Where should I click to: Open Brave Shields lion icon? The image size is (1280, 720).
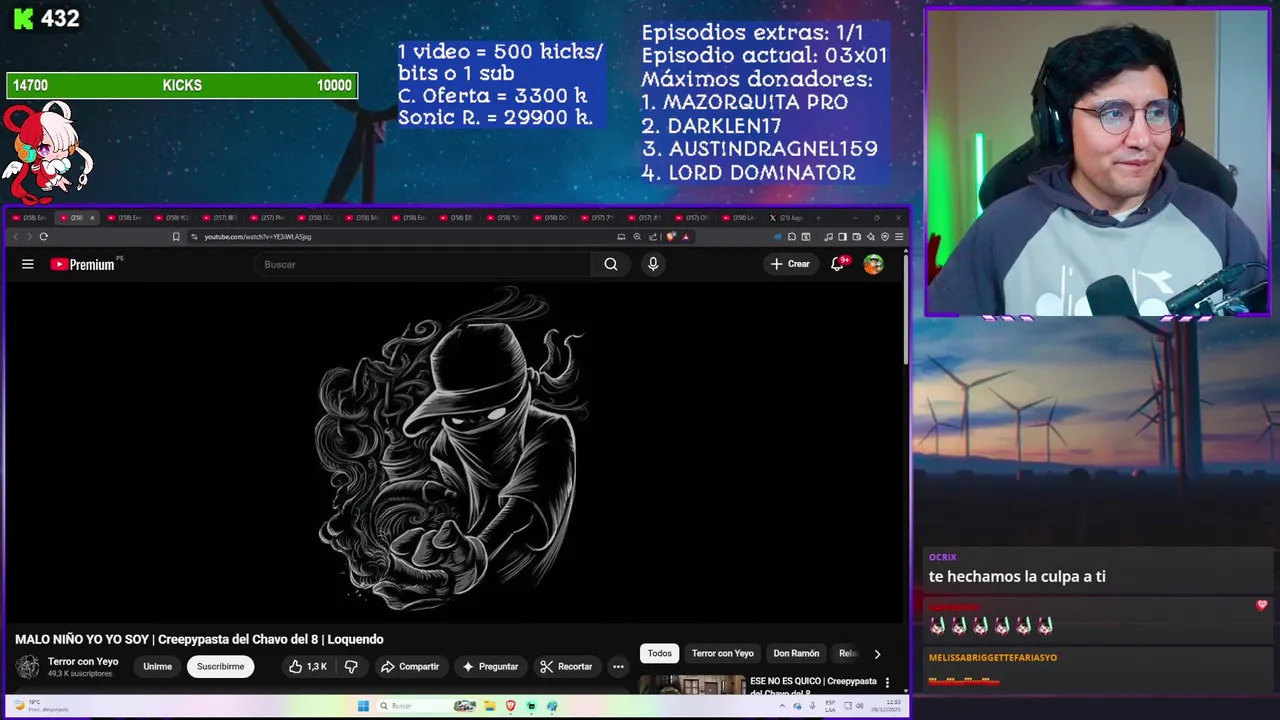671,237
